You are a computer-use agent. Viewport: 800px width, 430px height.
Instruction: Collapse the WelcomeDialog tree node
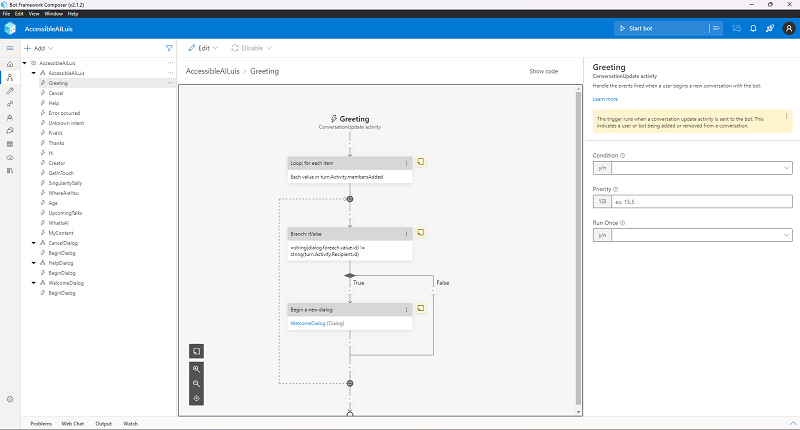[34, 283]
